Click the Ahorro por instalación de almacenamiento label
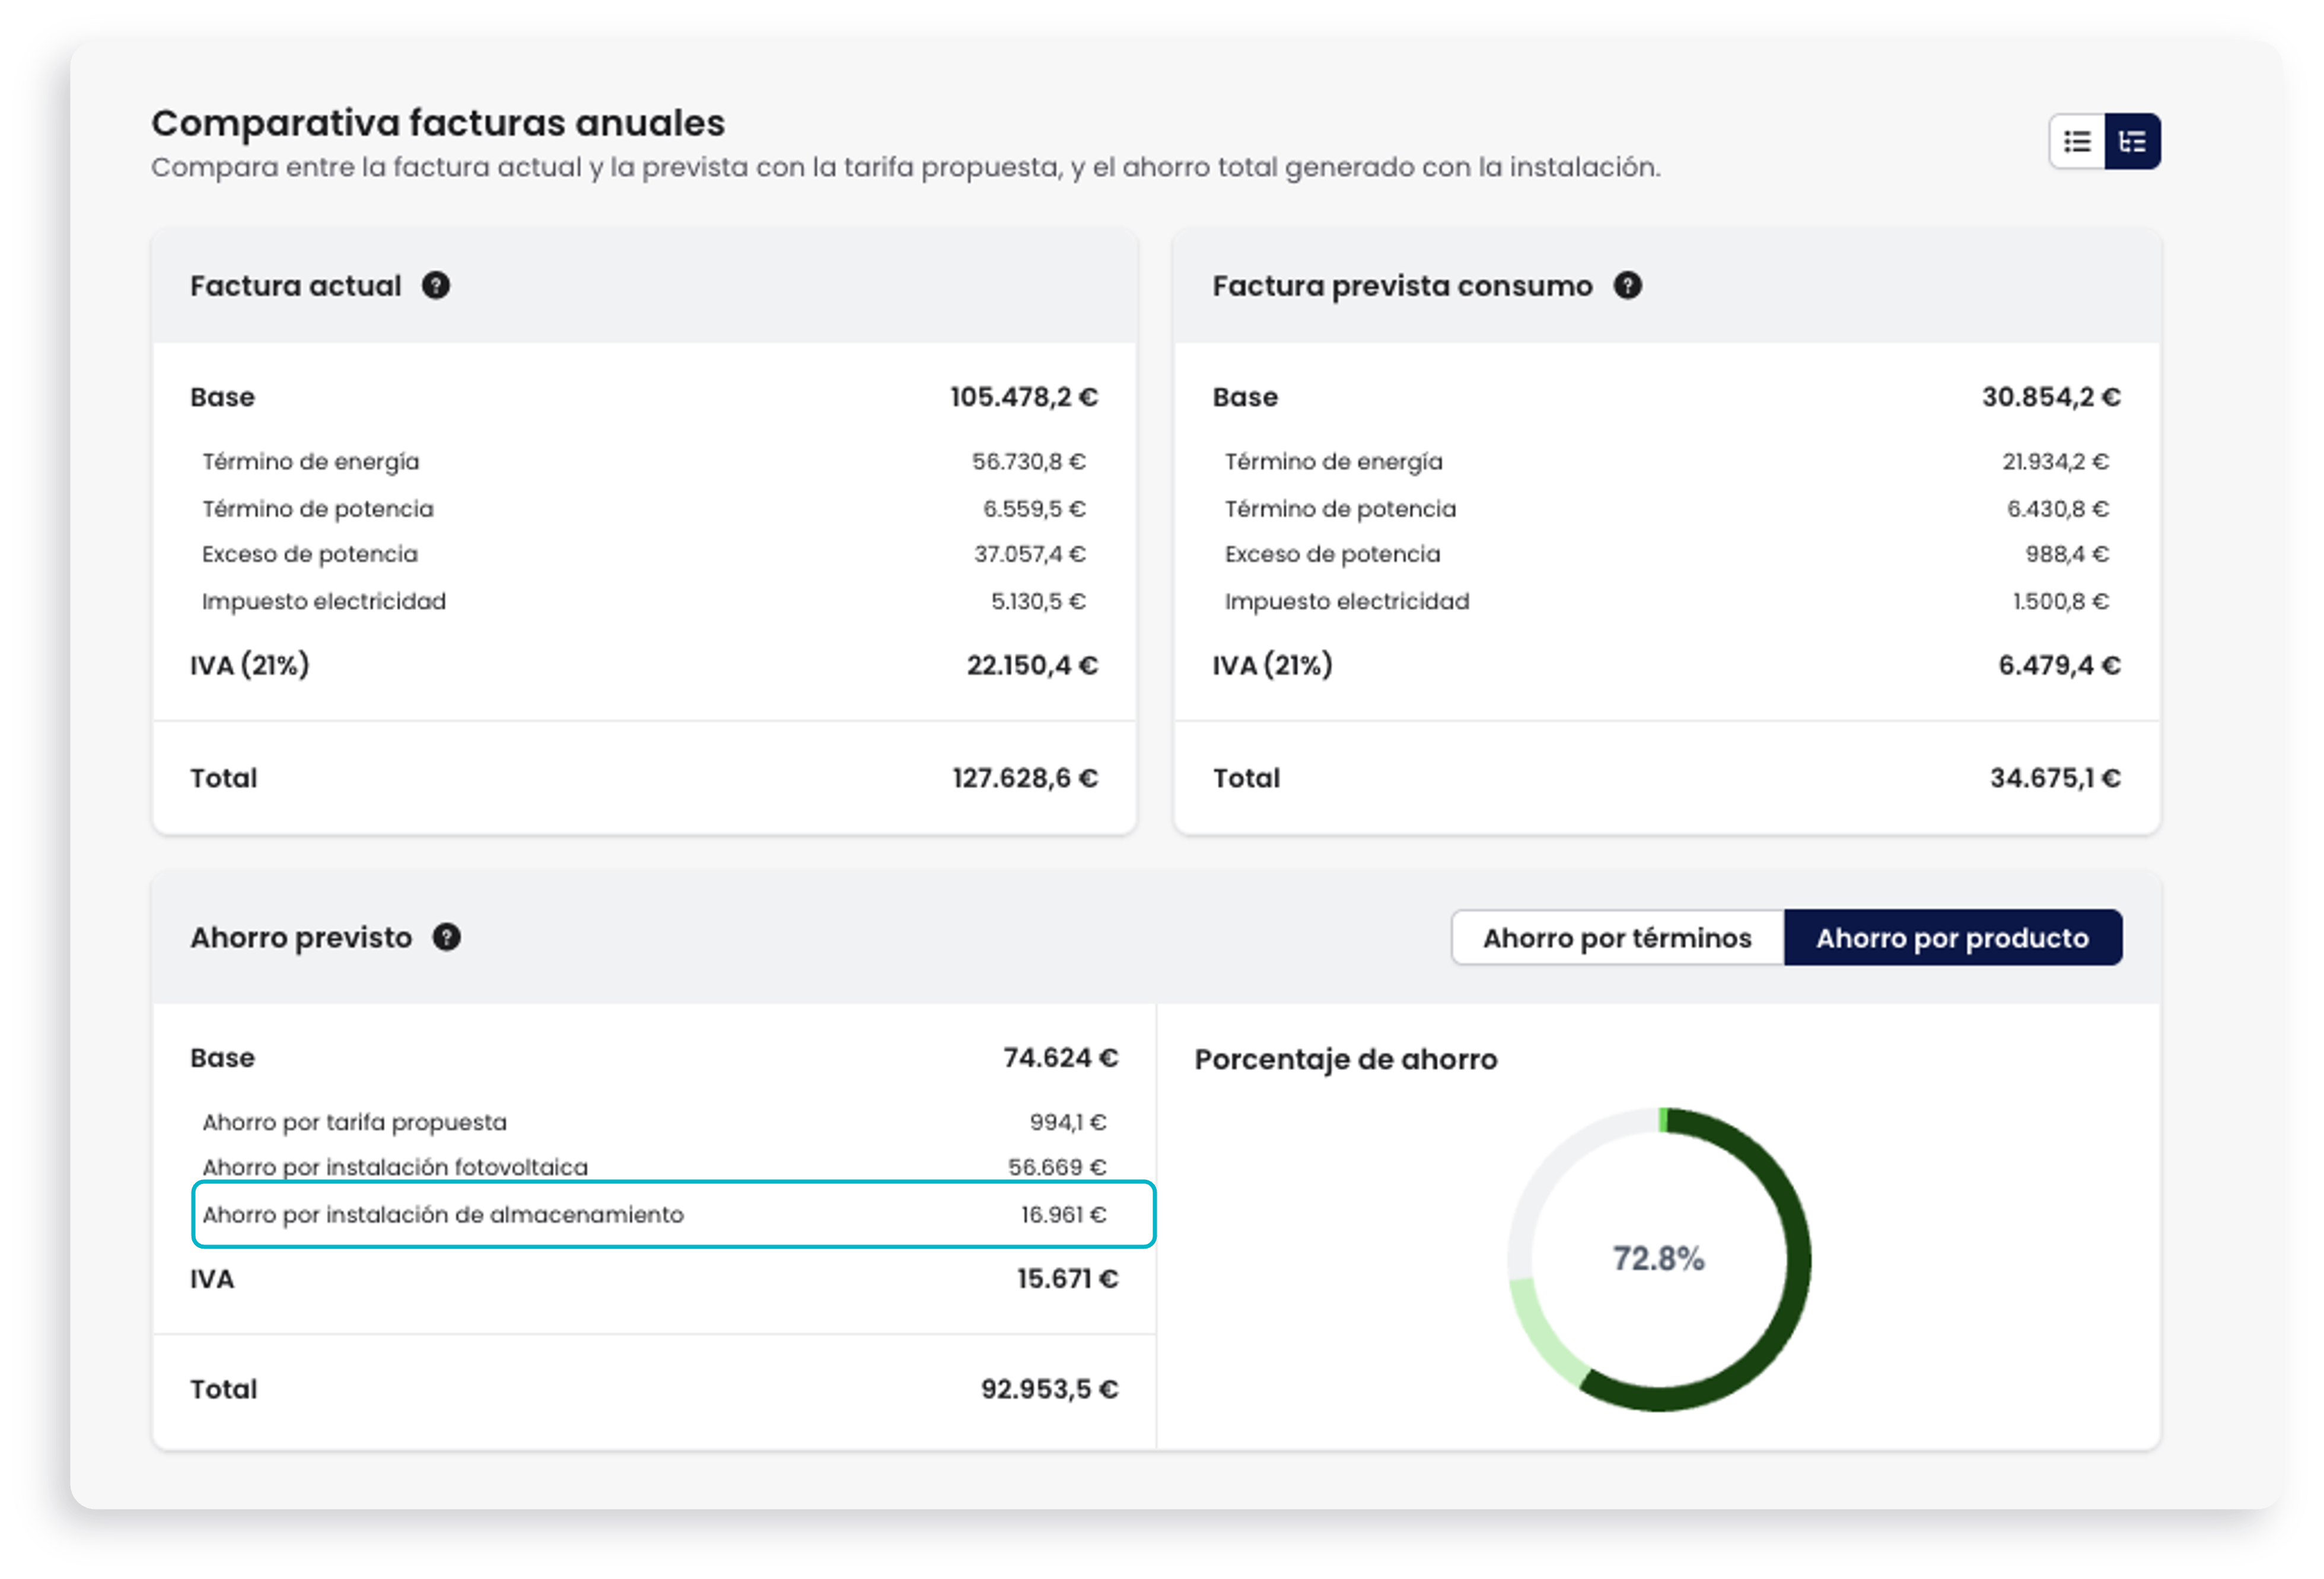The width and height of the screenshot is (2324, 1579). (442, 1214)
